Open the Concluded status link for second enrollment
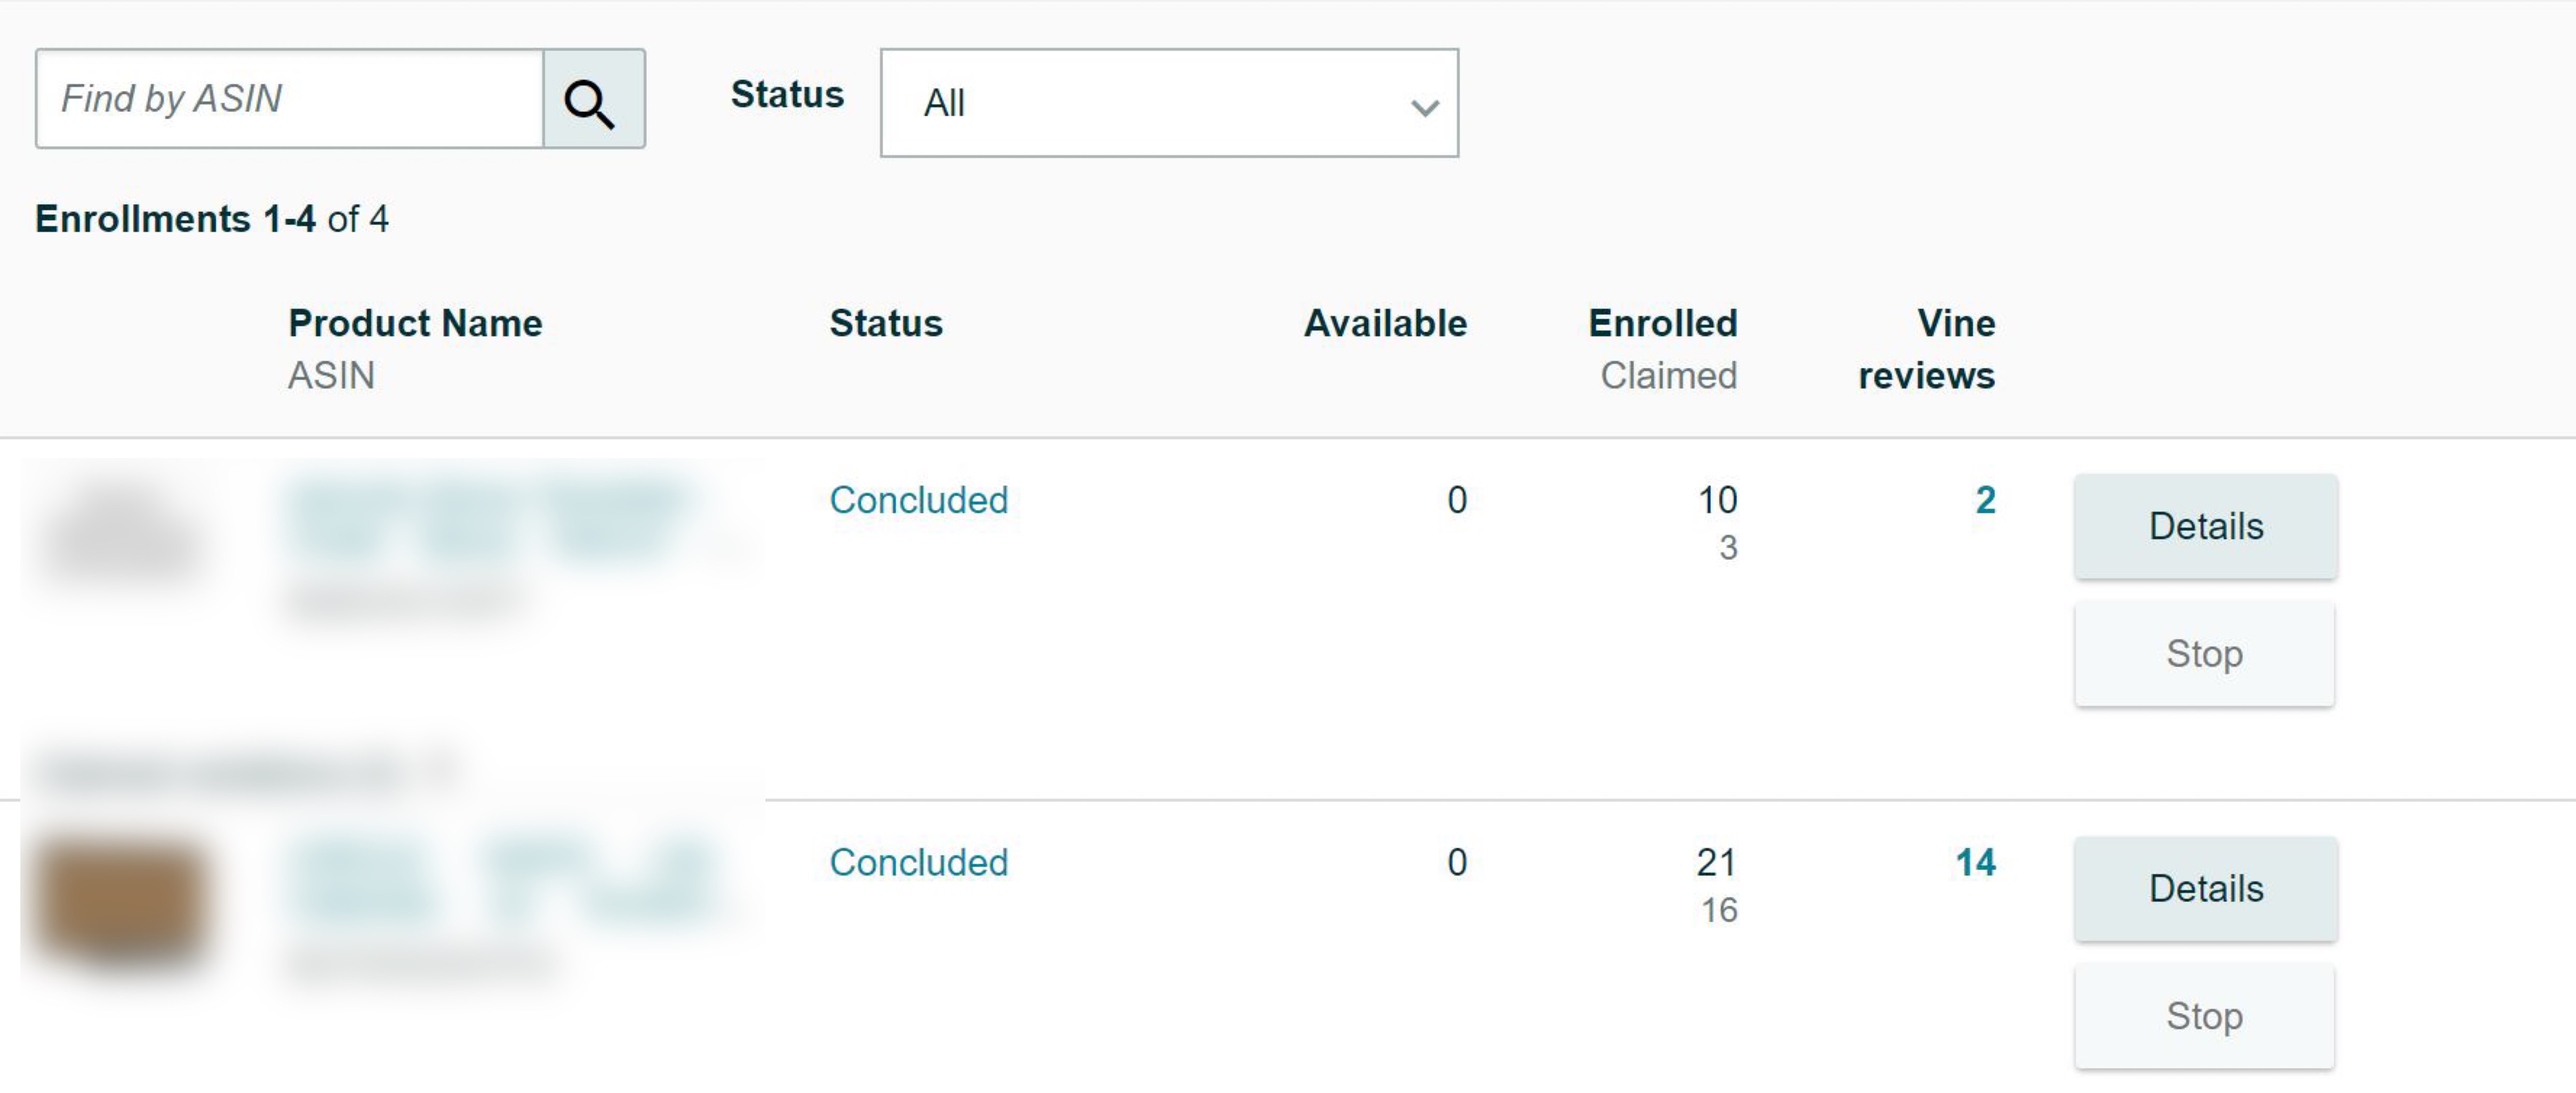The height and width of the screenshot is (1093, 2576). [x=918, y=862]
